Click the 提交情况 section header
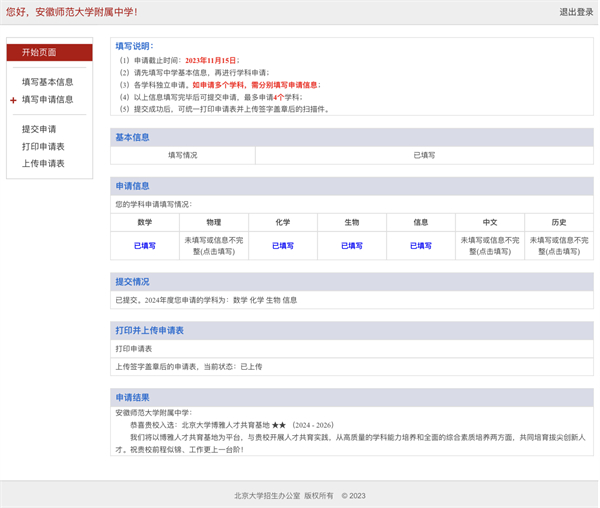 pos(352,282)
